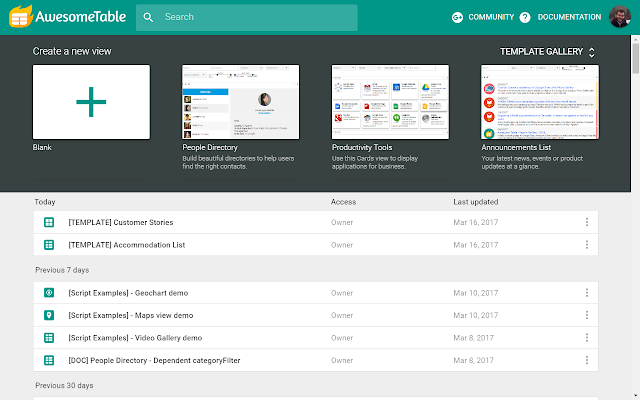Click the question mark help icon
This screenshot has height=400, width=640.
tap(525, 17)
